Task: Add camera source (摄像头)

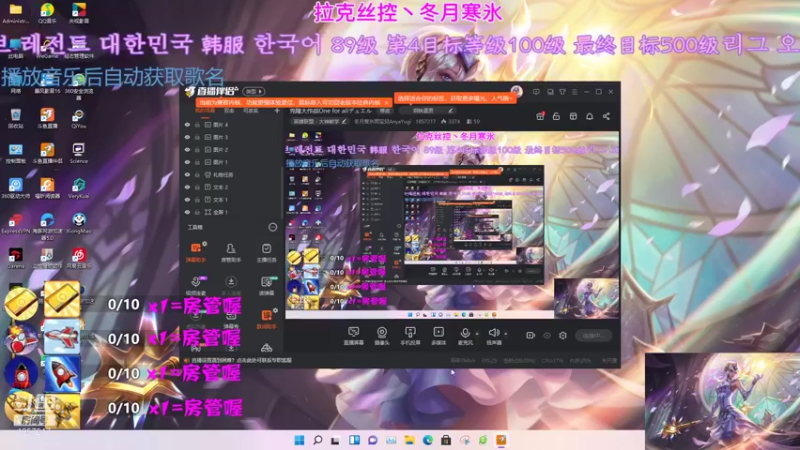Action: click(x=382, y=336)
